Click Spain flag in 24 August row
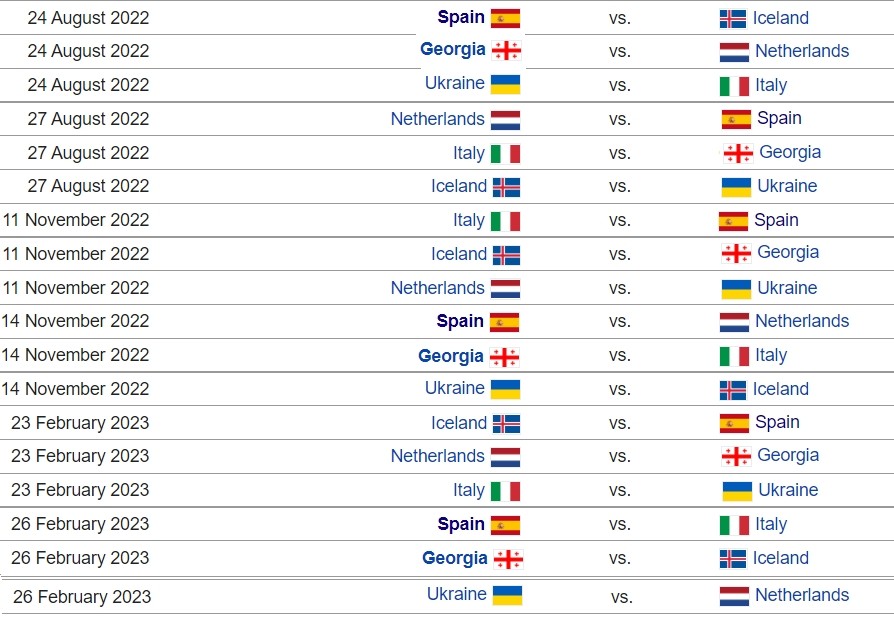This screenshot has height=619, width=894. point(505,18)
